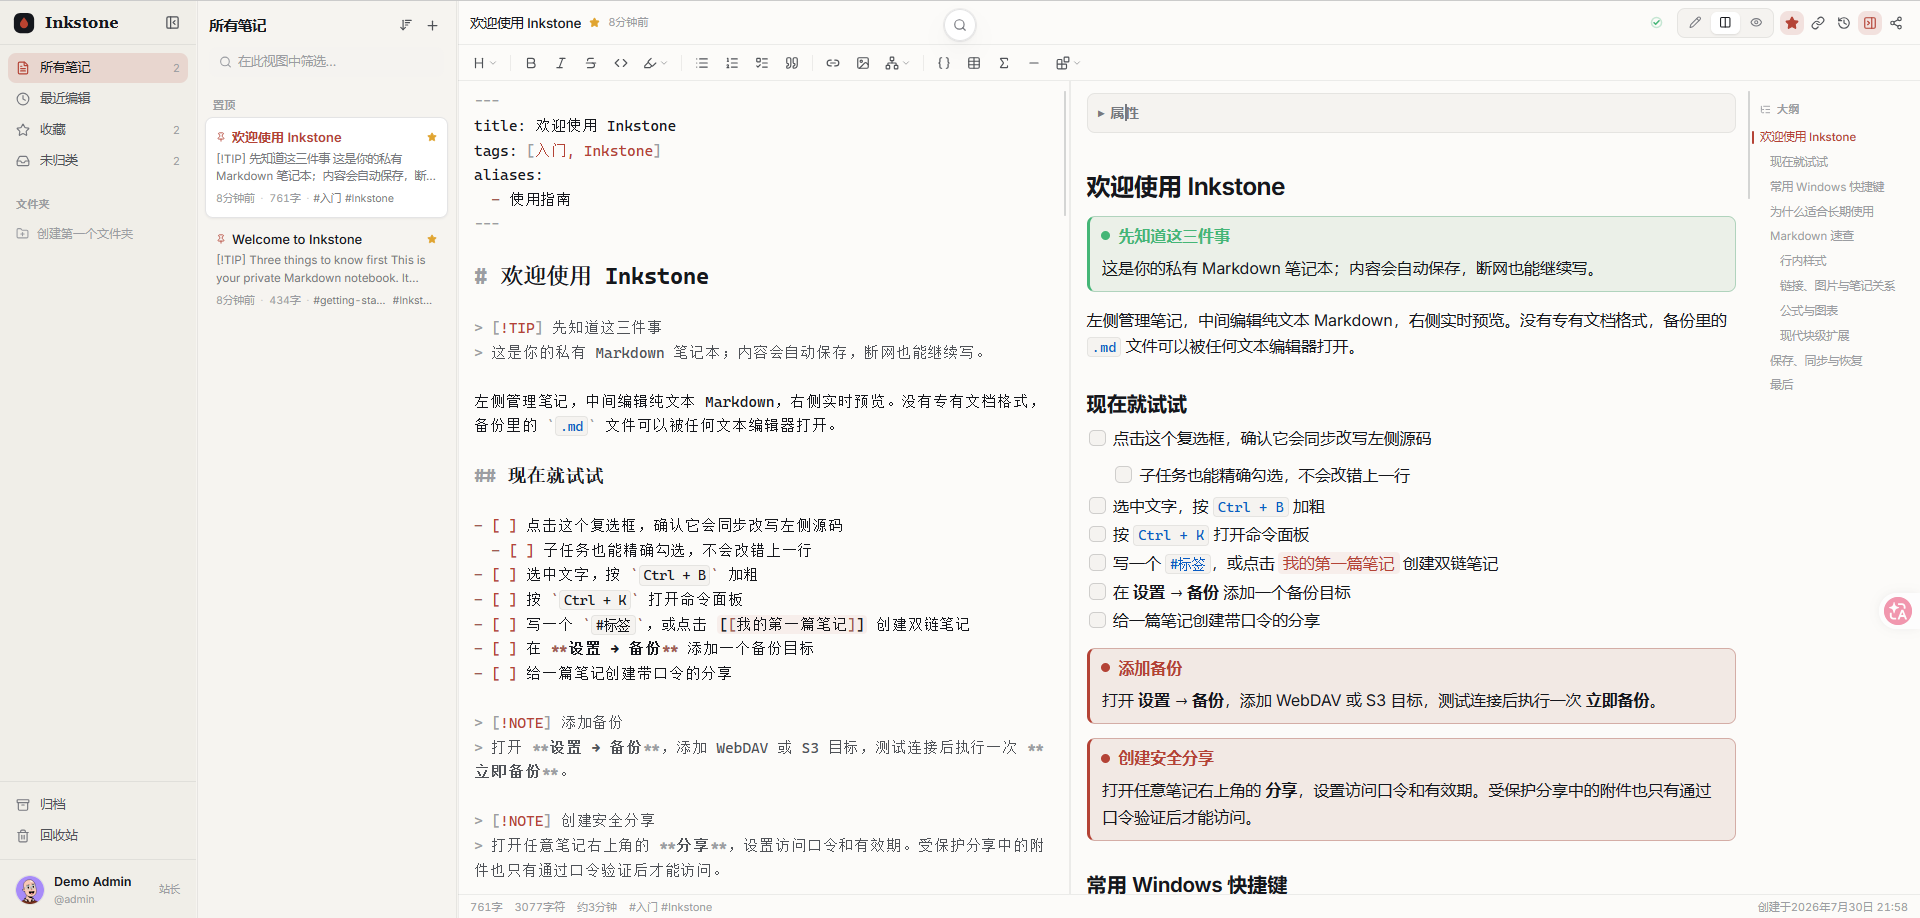This screenshot has width=1920, height=918.
Task: Open the highlight color dropdown
Action: 655,63
